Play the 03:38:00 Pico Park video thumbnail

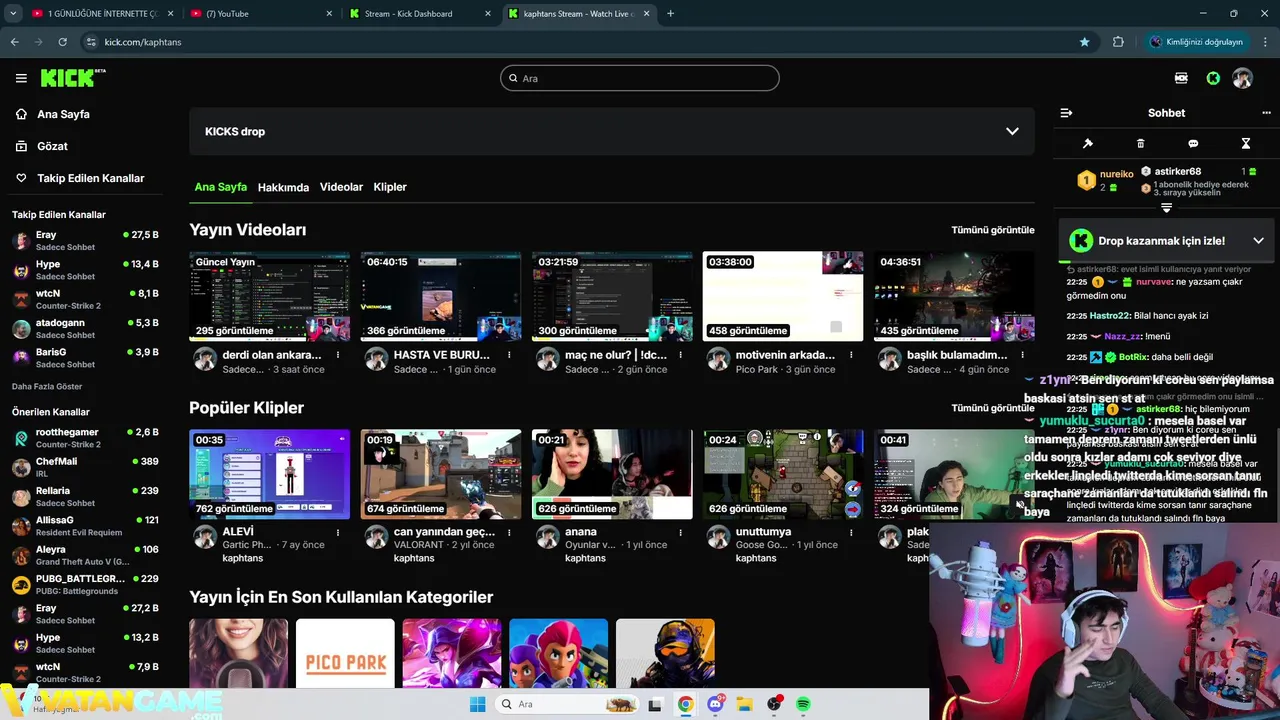click(x=783, y=297)
